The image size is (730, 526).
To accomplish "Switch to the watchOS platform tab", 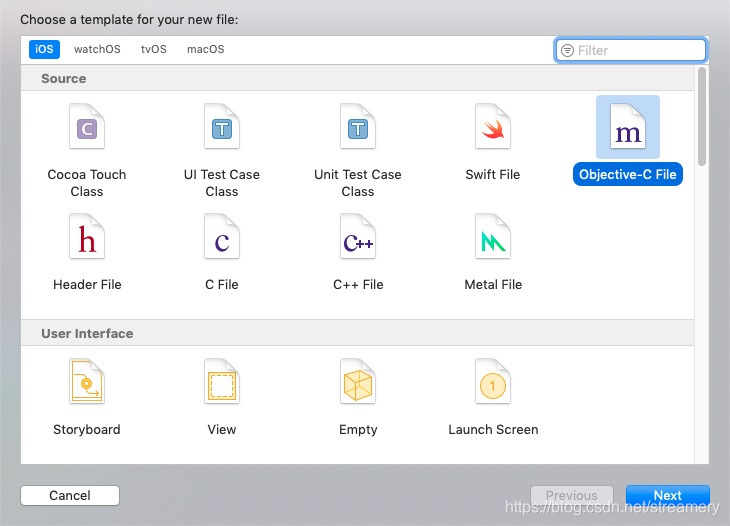I will coord(97,49).
